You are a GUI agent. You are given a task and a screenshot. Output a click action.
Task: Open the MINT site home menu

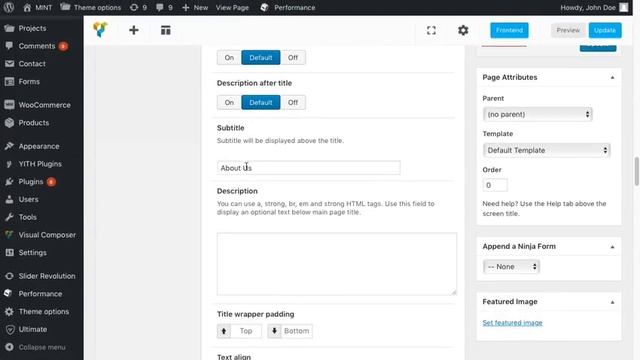tap(38, 7)
